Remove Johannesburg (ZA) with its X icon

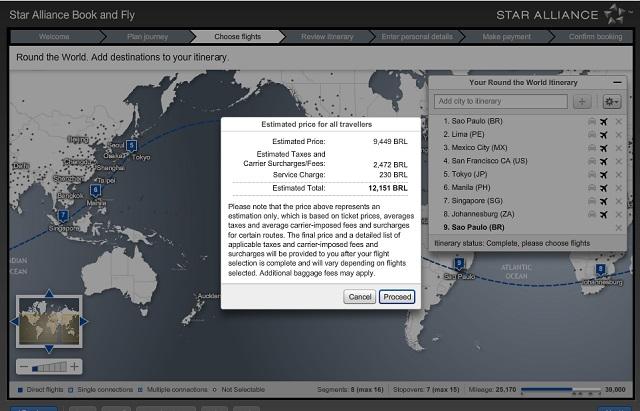(618, 214)
